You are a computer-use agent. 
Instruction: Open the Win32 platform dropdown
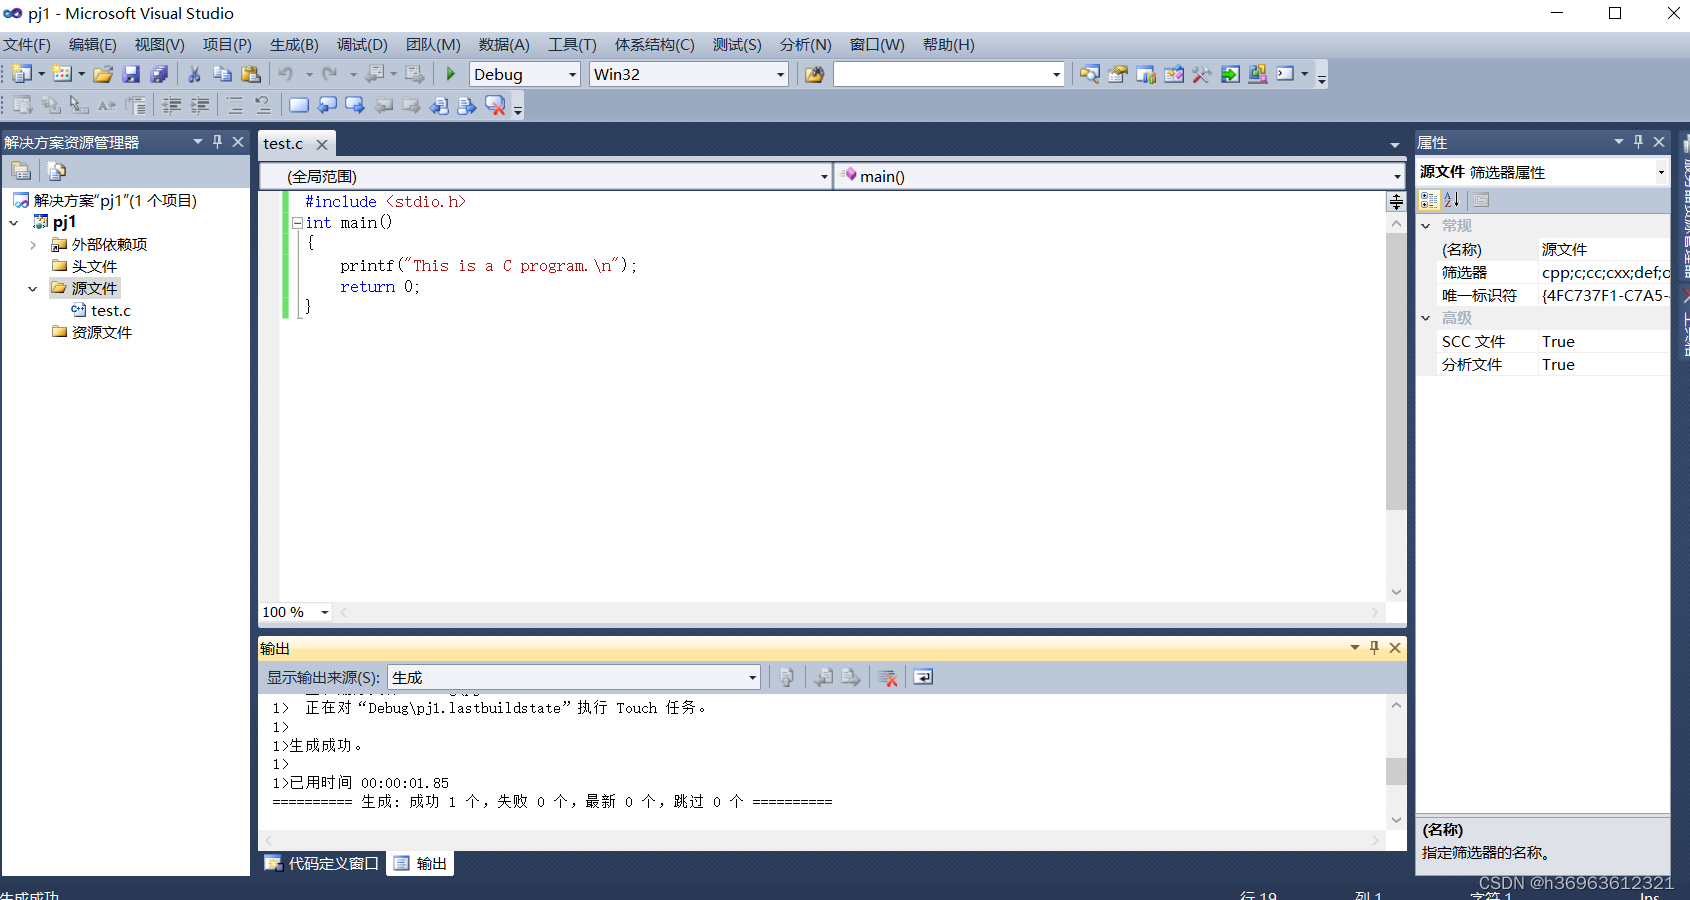[x=780, y=74]
